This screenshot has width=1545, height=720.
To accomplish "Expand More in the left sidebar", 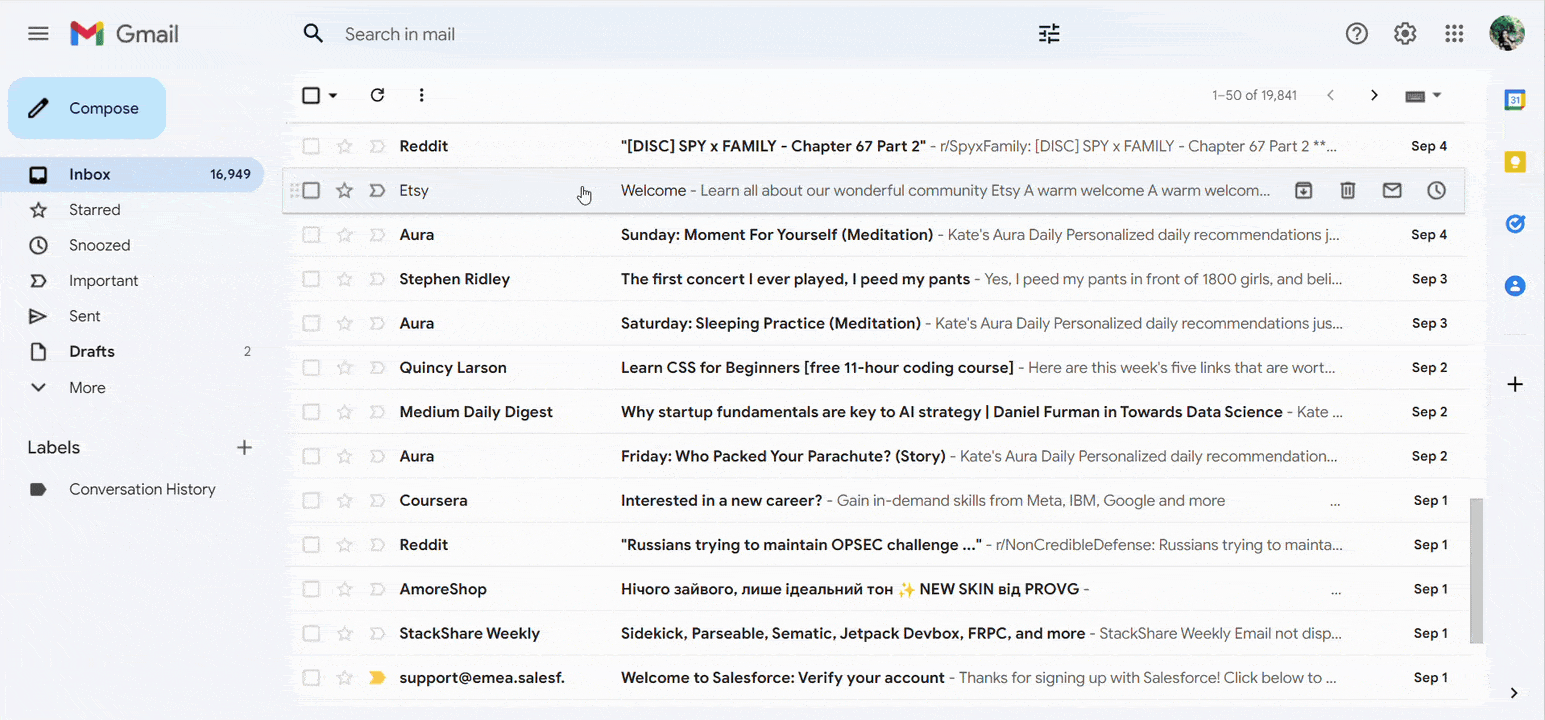I will click(87, 387).
